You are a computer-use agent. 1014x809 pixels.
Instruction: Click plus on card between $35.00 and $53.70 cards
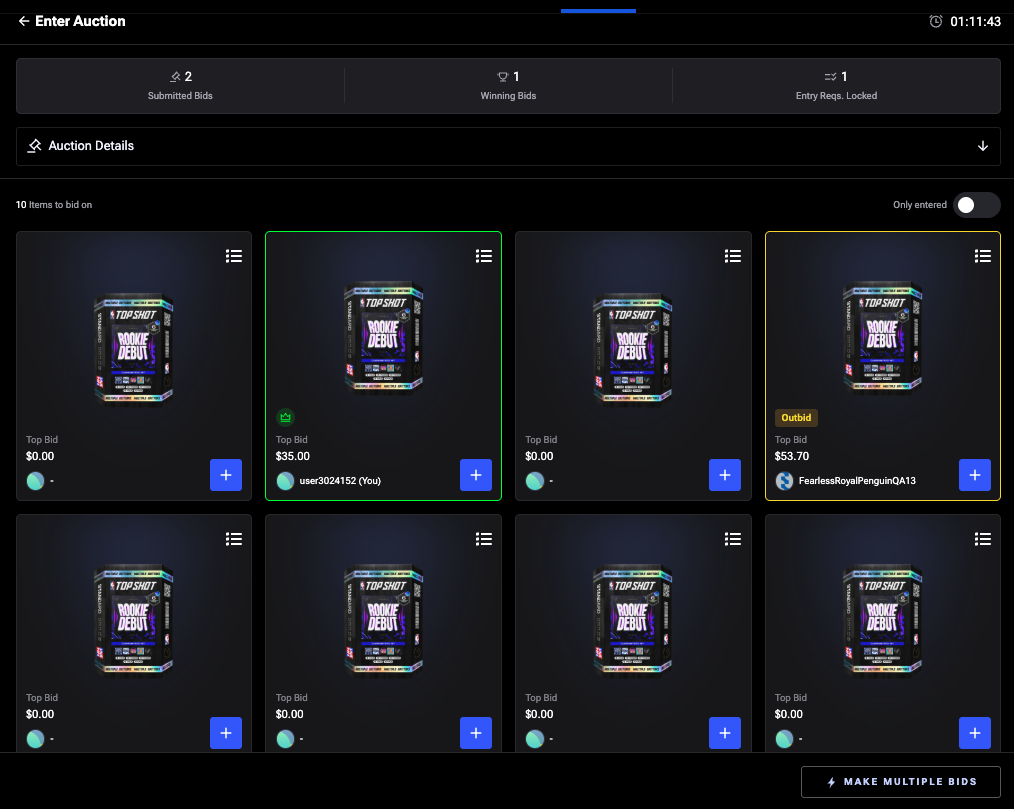click(x=725, y=475)
